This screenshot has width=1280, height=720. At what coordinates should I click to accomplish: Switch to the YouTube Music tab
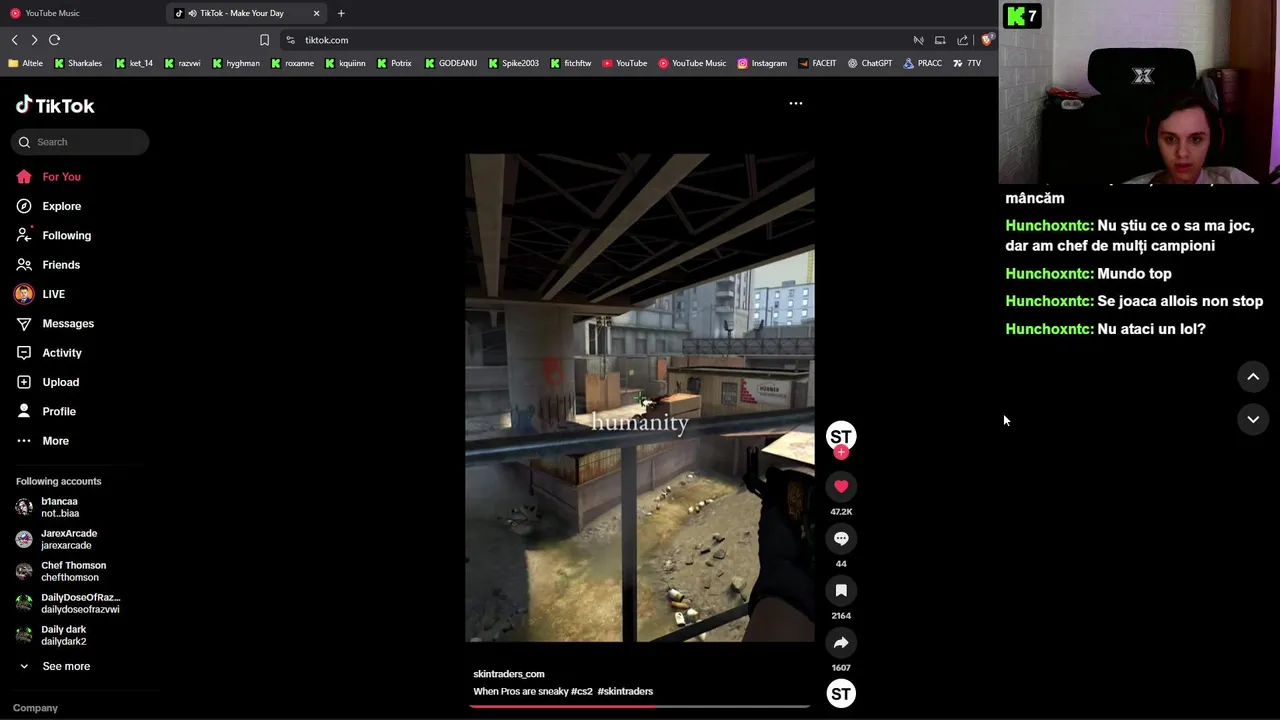pos(80,13)
